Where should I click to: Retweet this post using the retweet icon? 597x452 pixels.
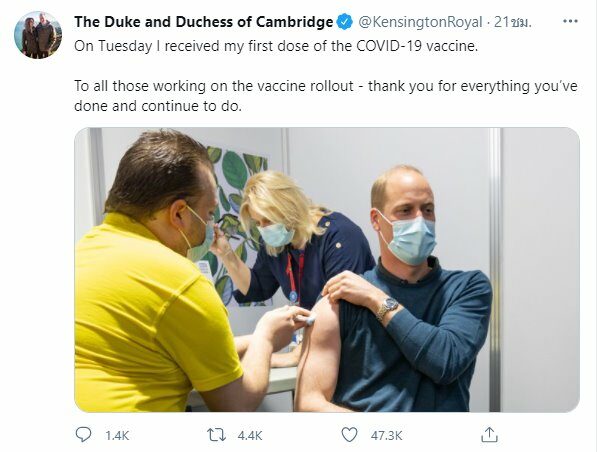point(216,435)
